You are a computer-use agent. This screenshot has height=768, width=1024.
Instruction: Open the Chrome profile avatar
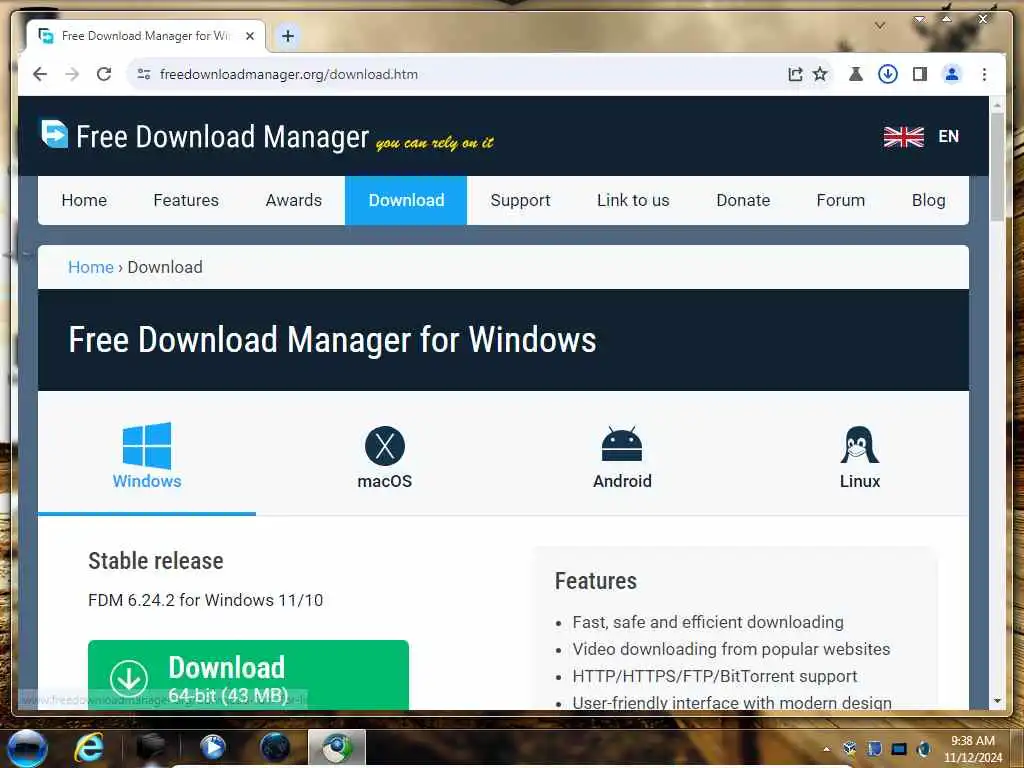[x=952, y=74]
